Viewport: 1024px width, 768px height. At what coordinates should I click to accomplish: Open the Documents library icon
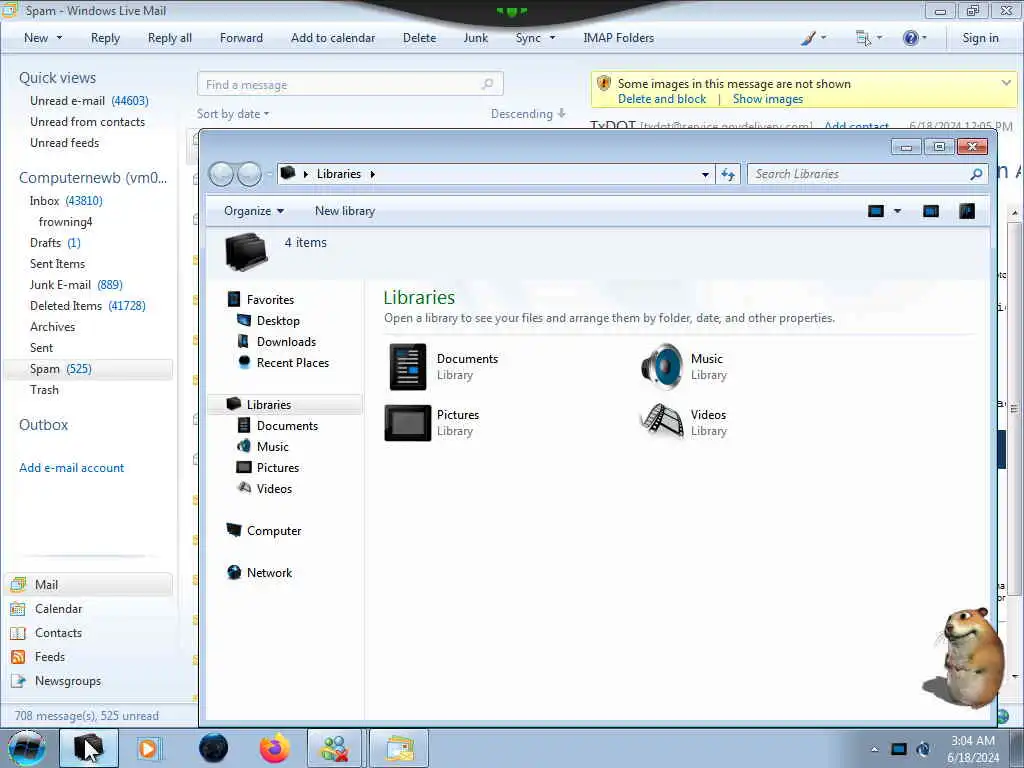[x=408, y=367]
